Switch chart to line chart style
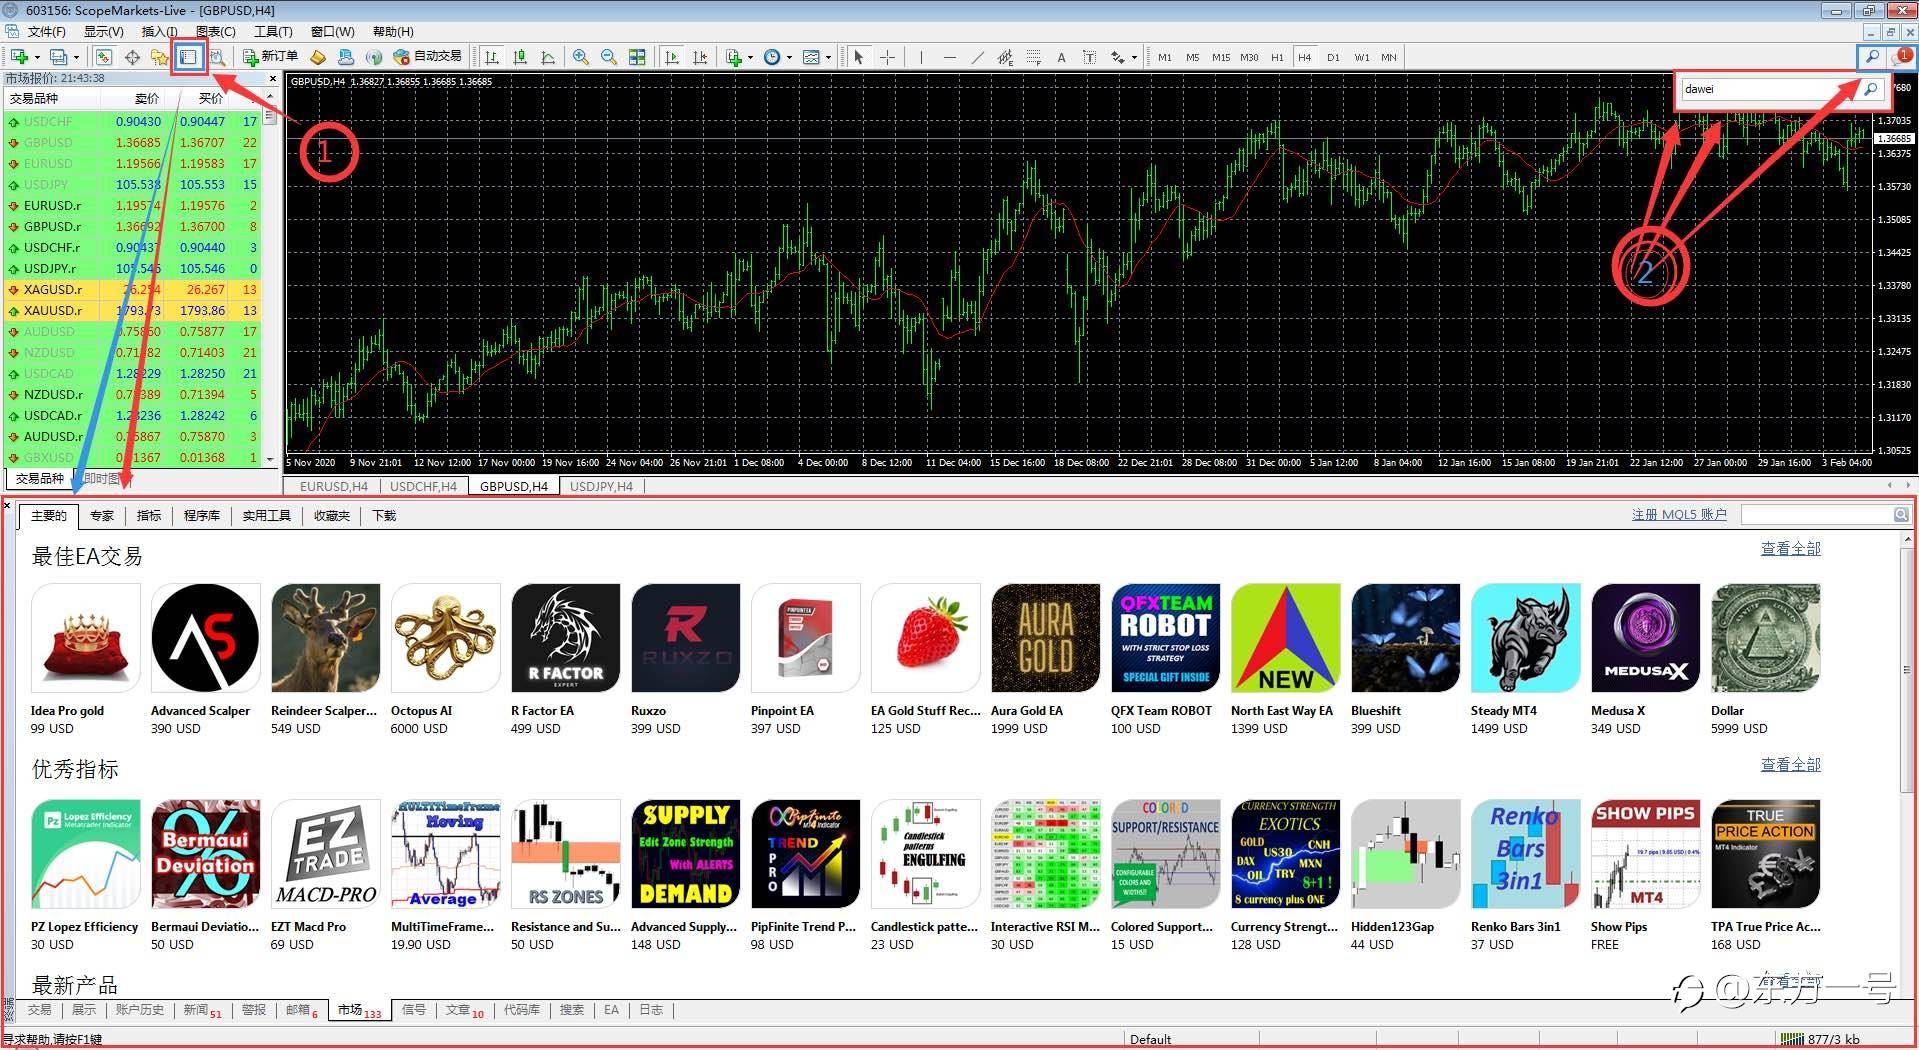The width and height of the screenshot is (1919, 1050). click(x=547, y=57)
